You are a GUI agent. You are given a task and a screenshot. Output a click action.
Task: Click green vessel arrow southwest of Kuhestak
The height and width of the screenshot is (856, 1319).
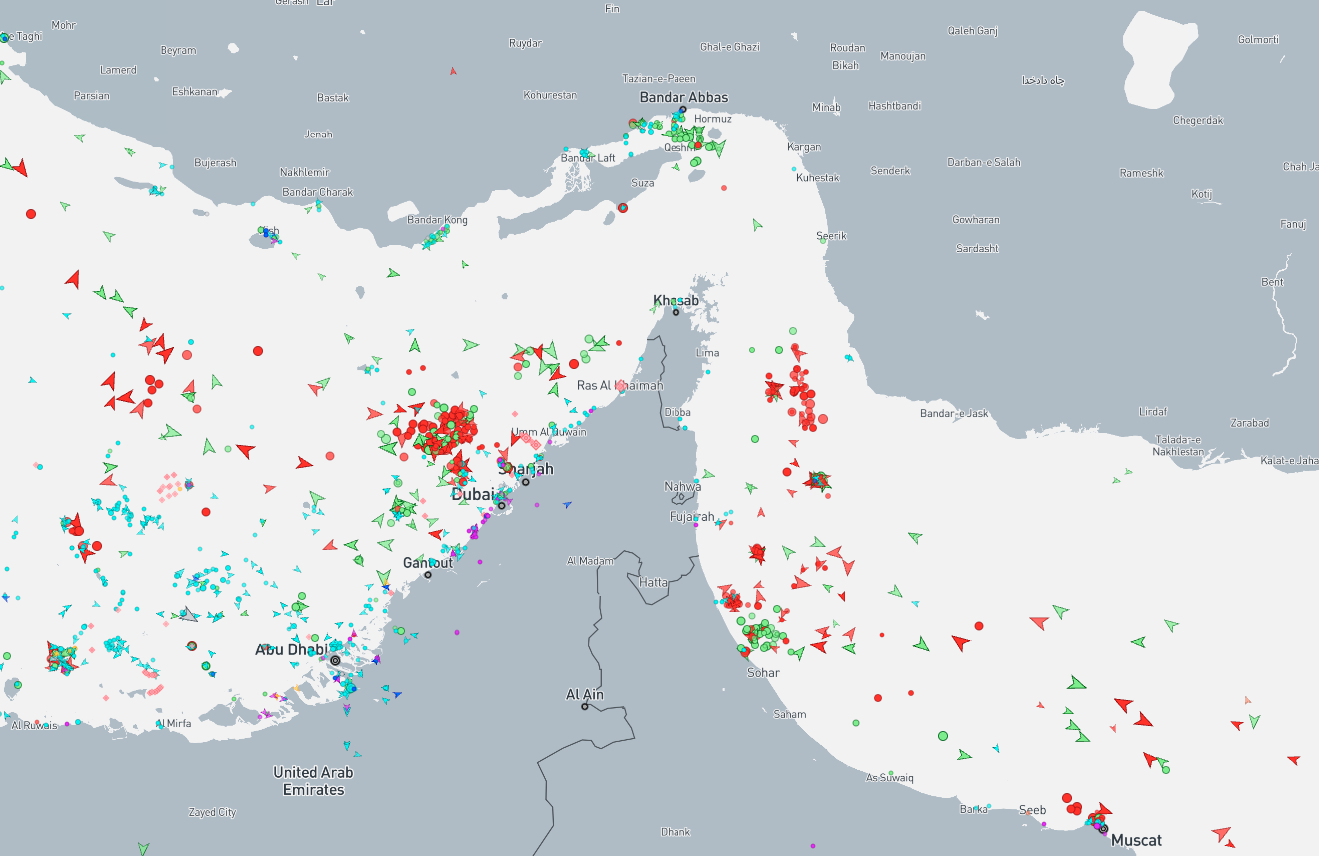coord(757,225)
